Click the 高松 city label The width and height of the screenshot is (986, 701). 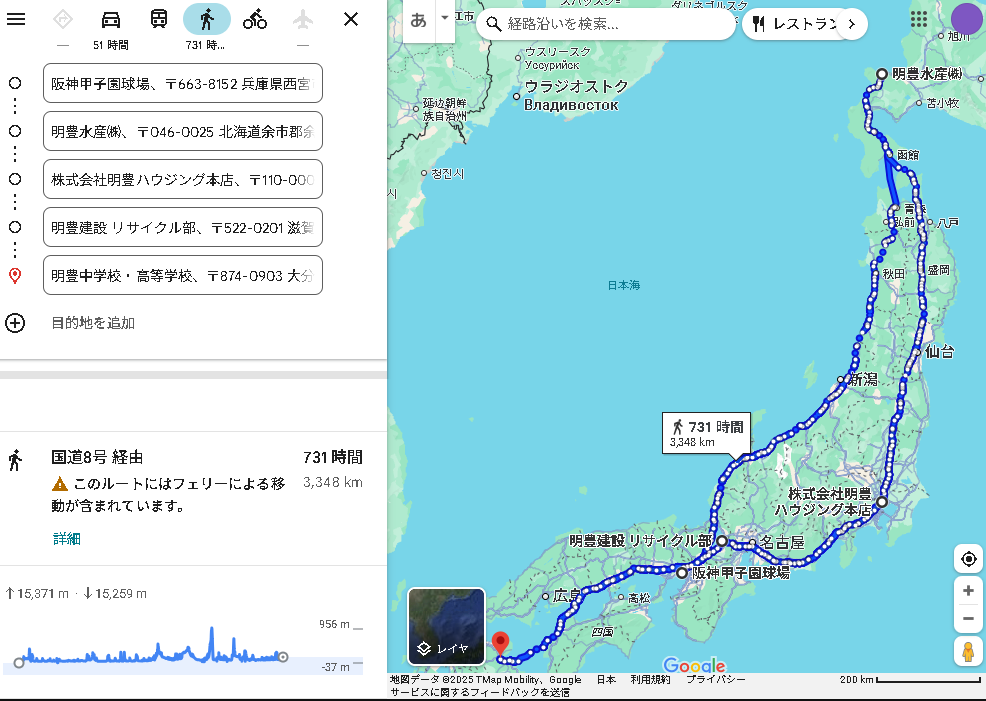point(639,598)
